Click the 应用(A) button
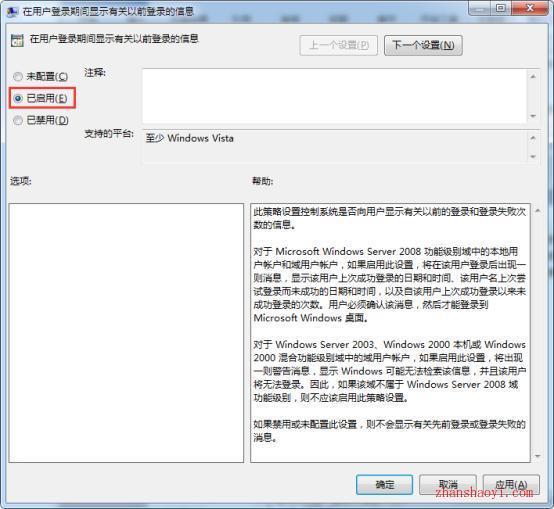 (511, 484)
